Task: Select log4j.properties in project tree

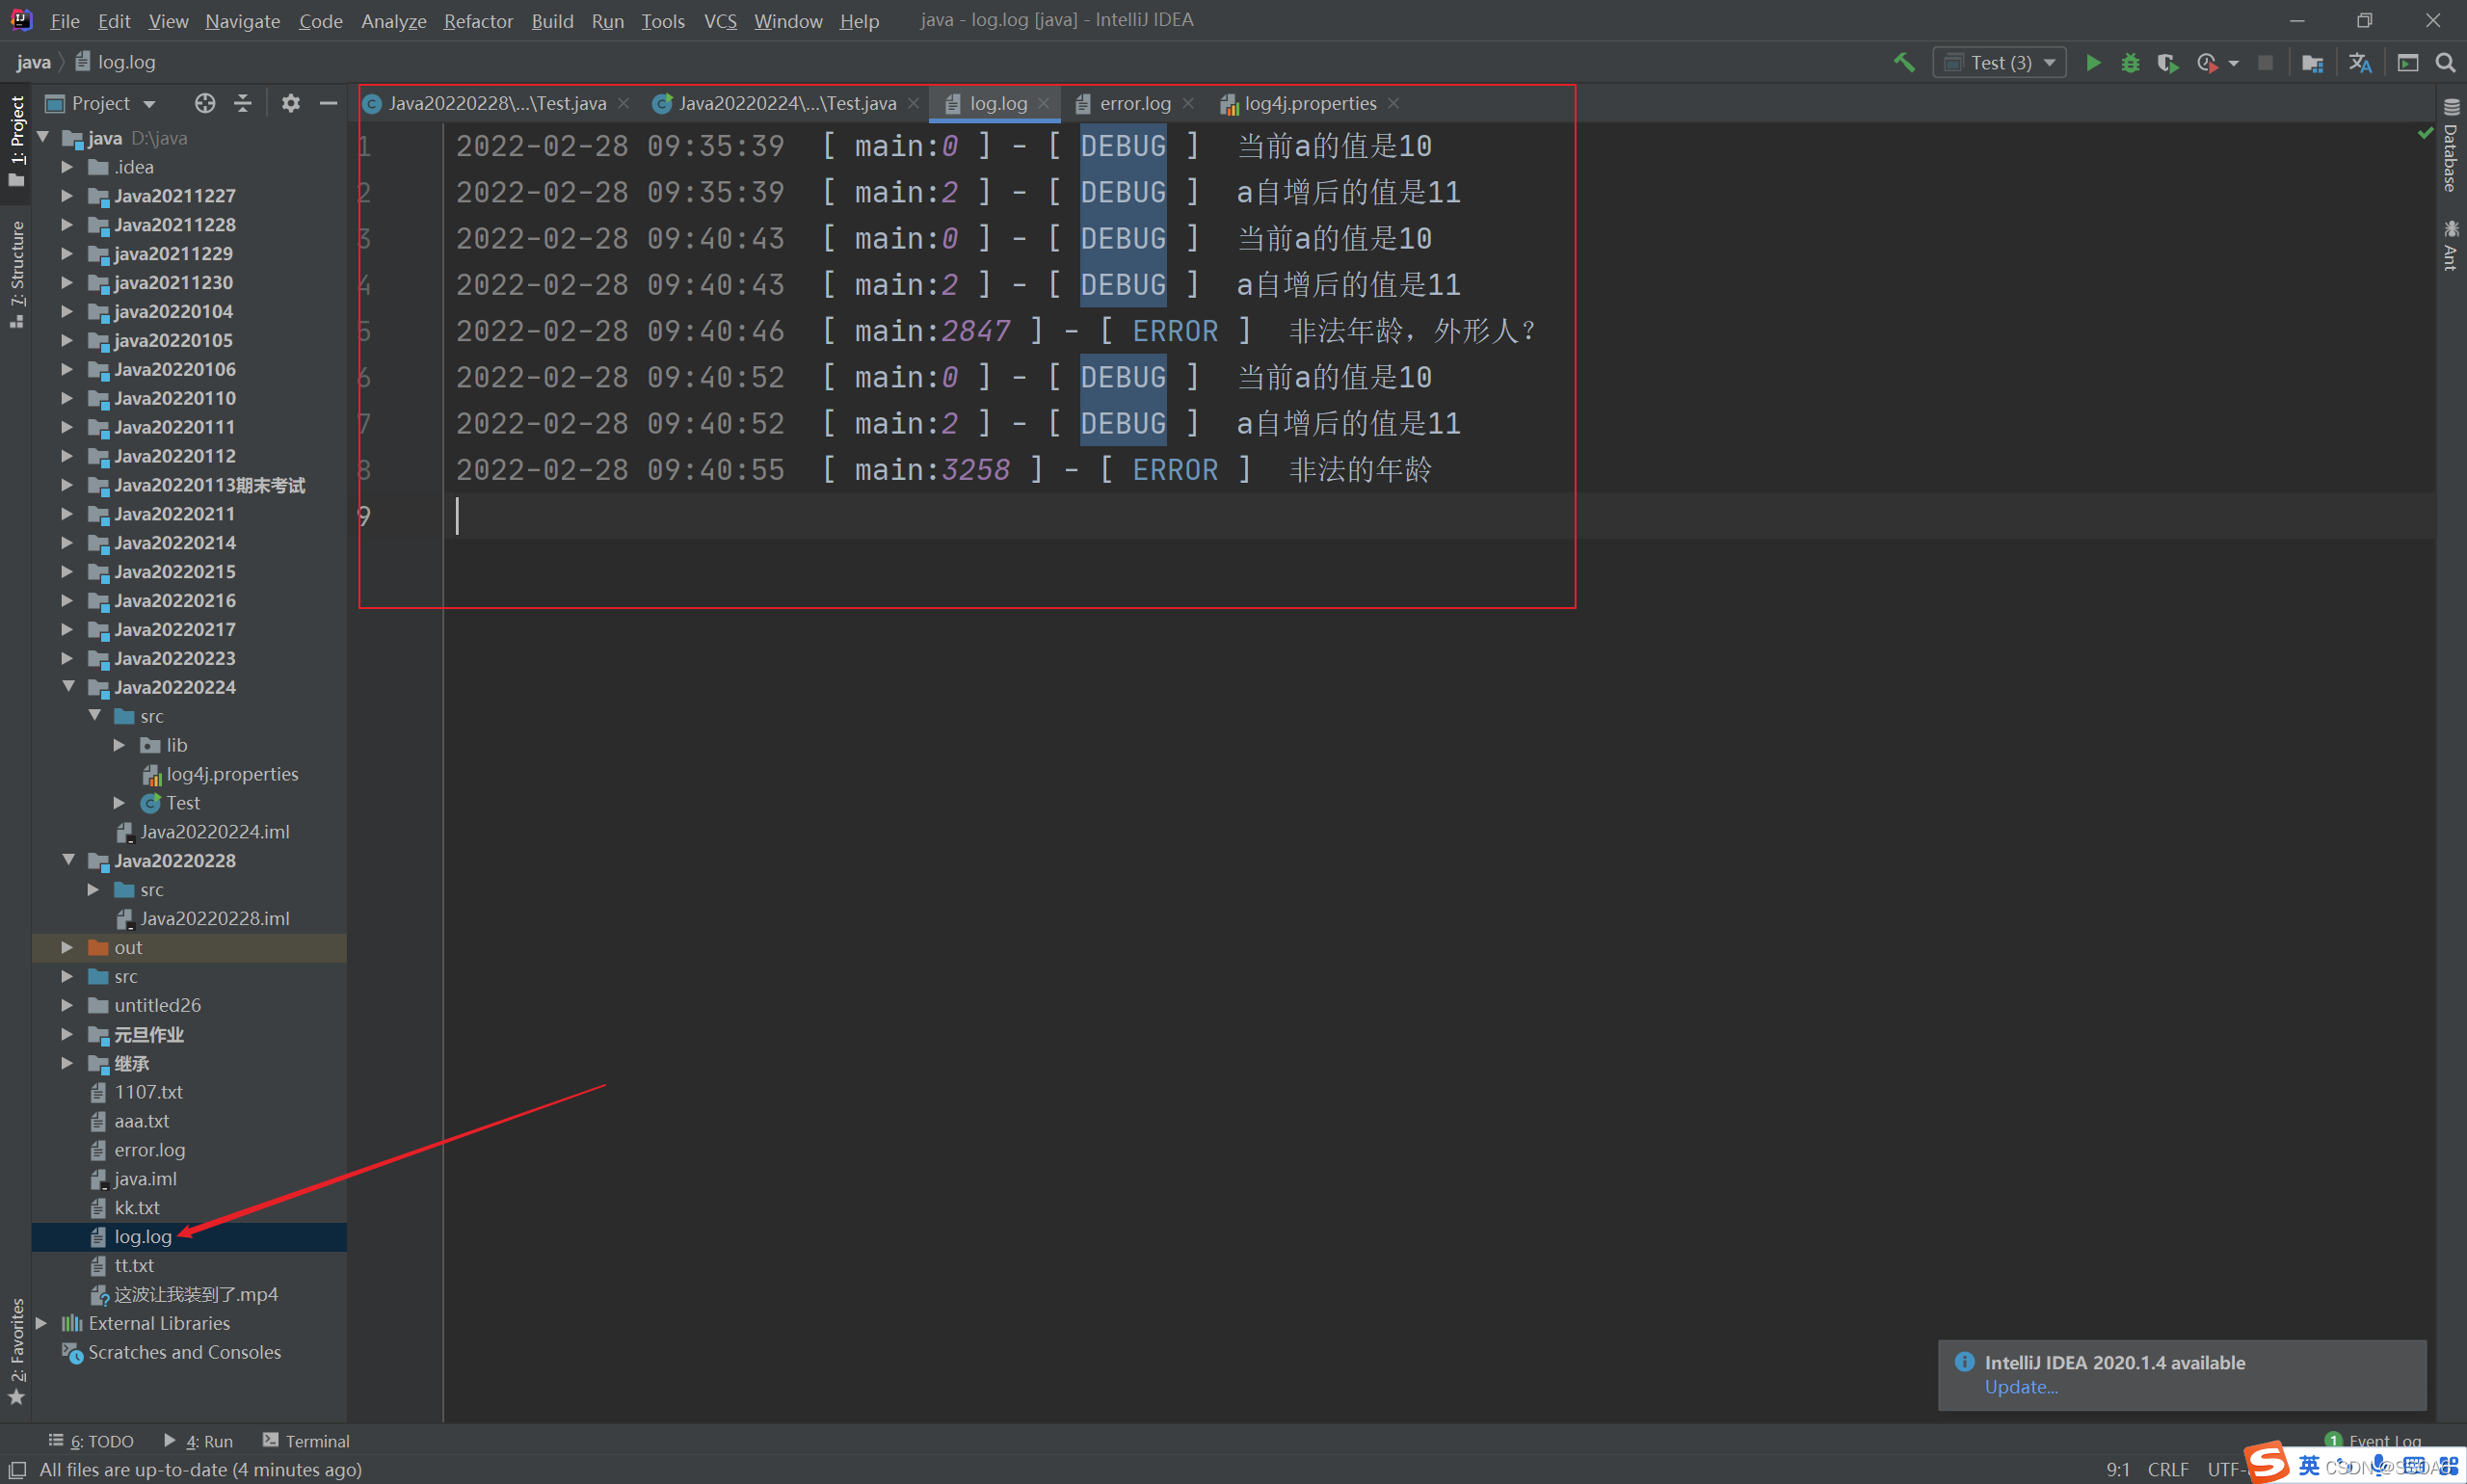Action: pyautogui.click(x=232, y=774)
